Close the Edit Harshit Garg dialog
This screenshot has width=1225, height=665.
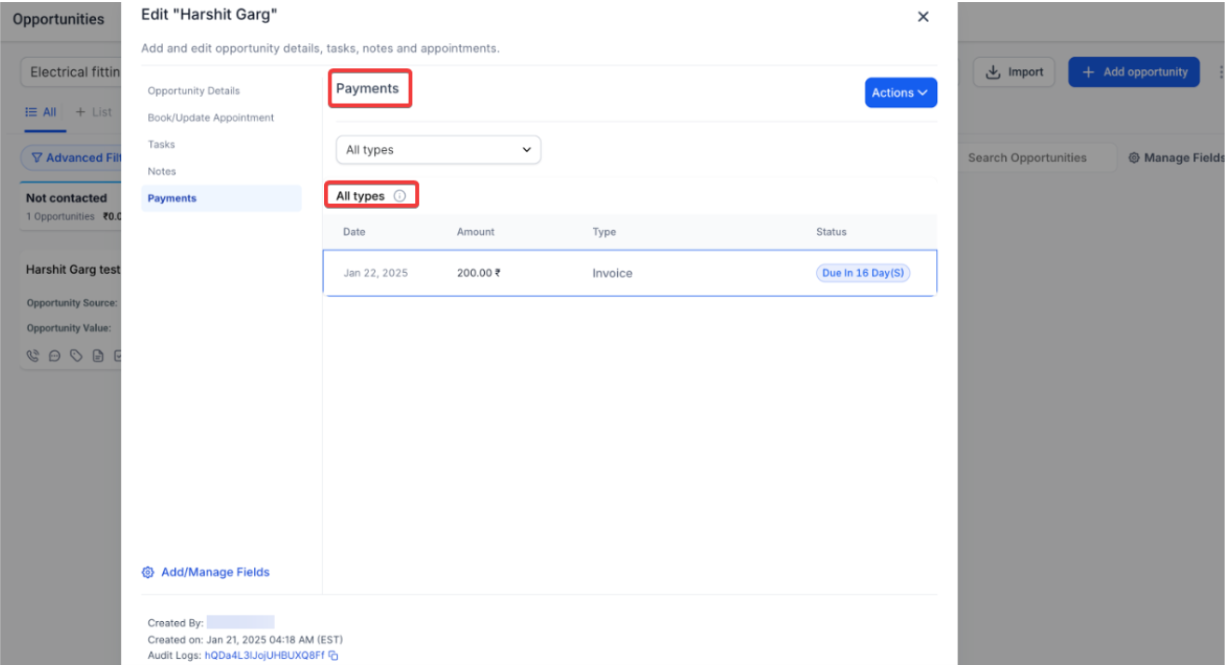coord(923,17)
